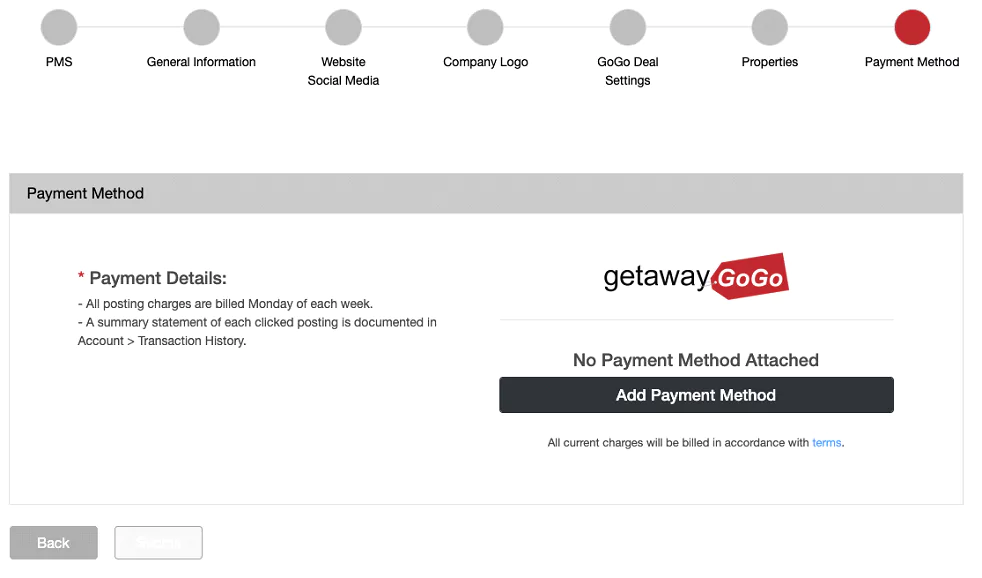Select the GoGo Deal Settings label
The image size is (982, 578).
pyautogui.click(x=628, y=71)
